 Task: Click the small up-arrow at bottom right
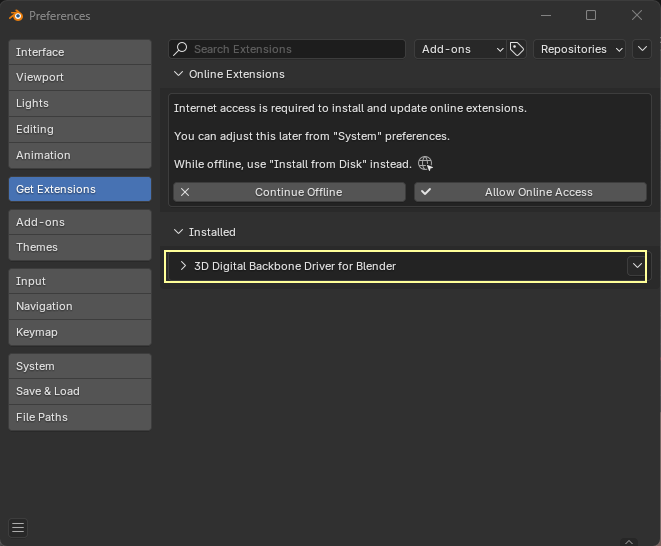629,542
